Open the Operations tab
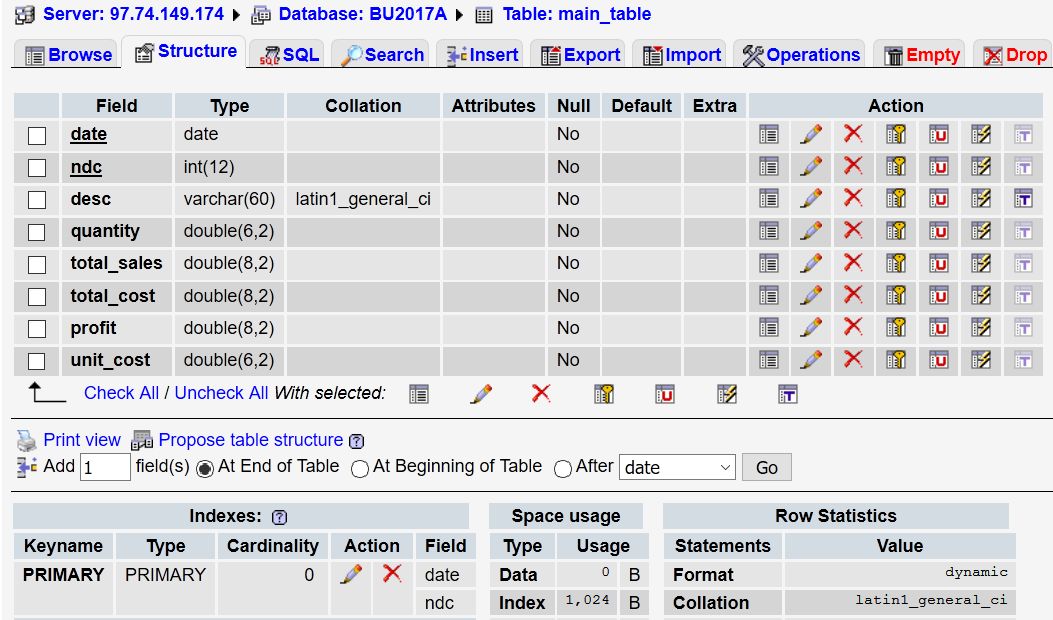The image size is (1053, 620). click(x=801, y=55)
